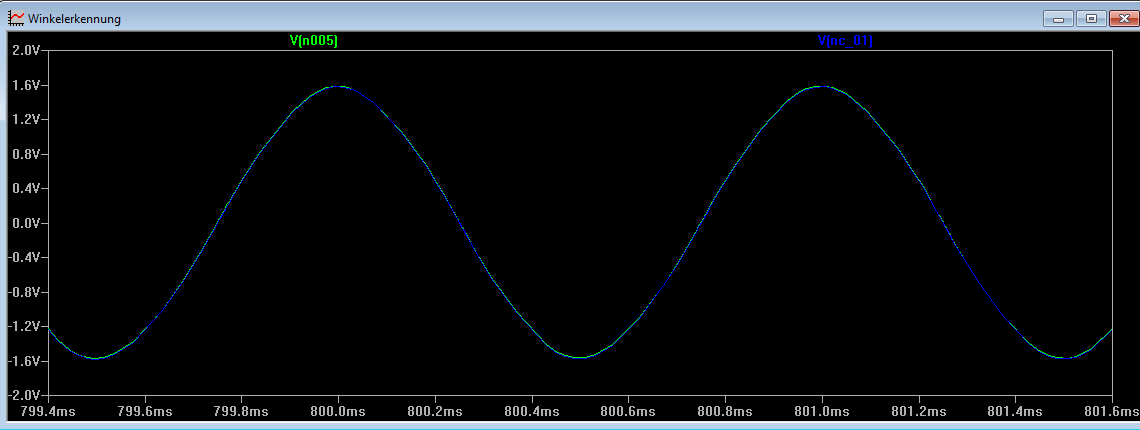Click the -2.0V vertical axis label

[25, 396]
